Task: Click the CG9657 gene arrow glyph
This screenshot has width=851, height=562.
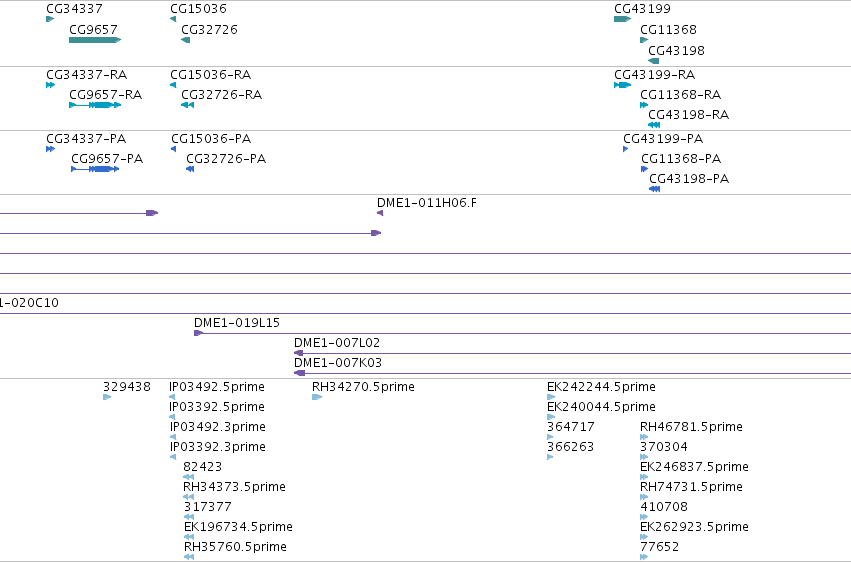Action: (x=95, y=40)
